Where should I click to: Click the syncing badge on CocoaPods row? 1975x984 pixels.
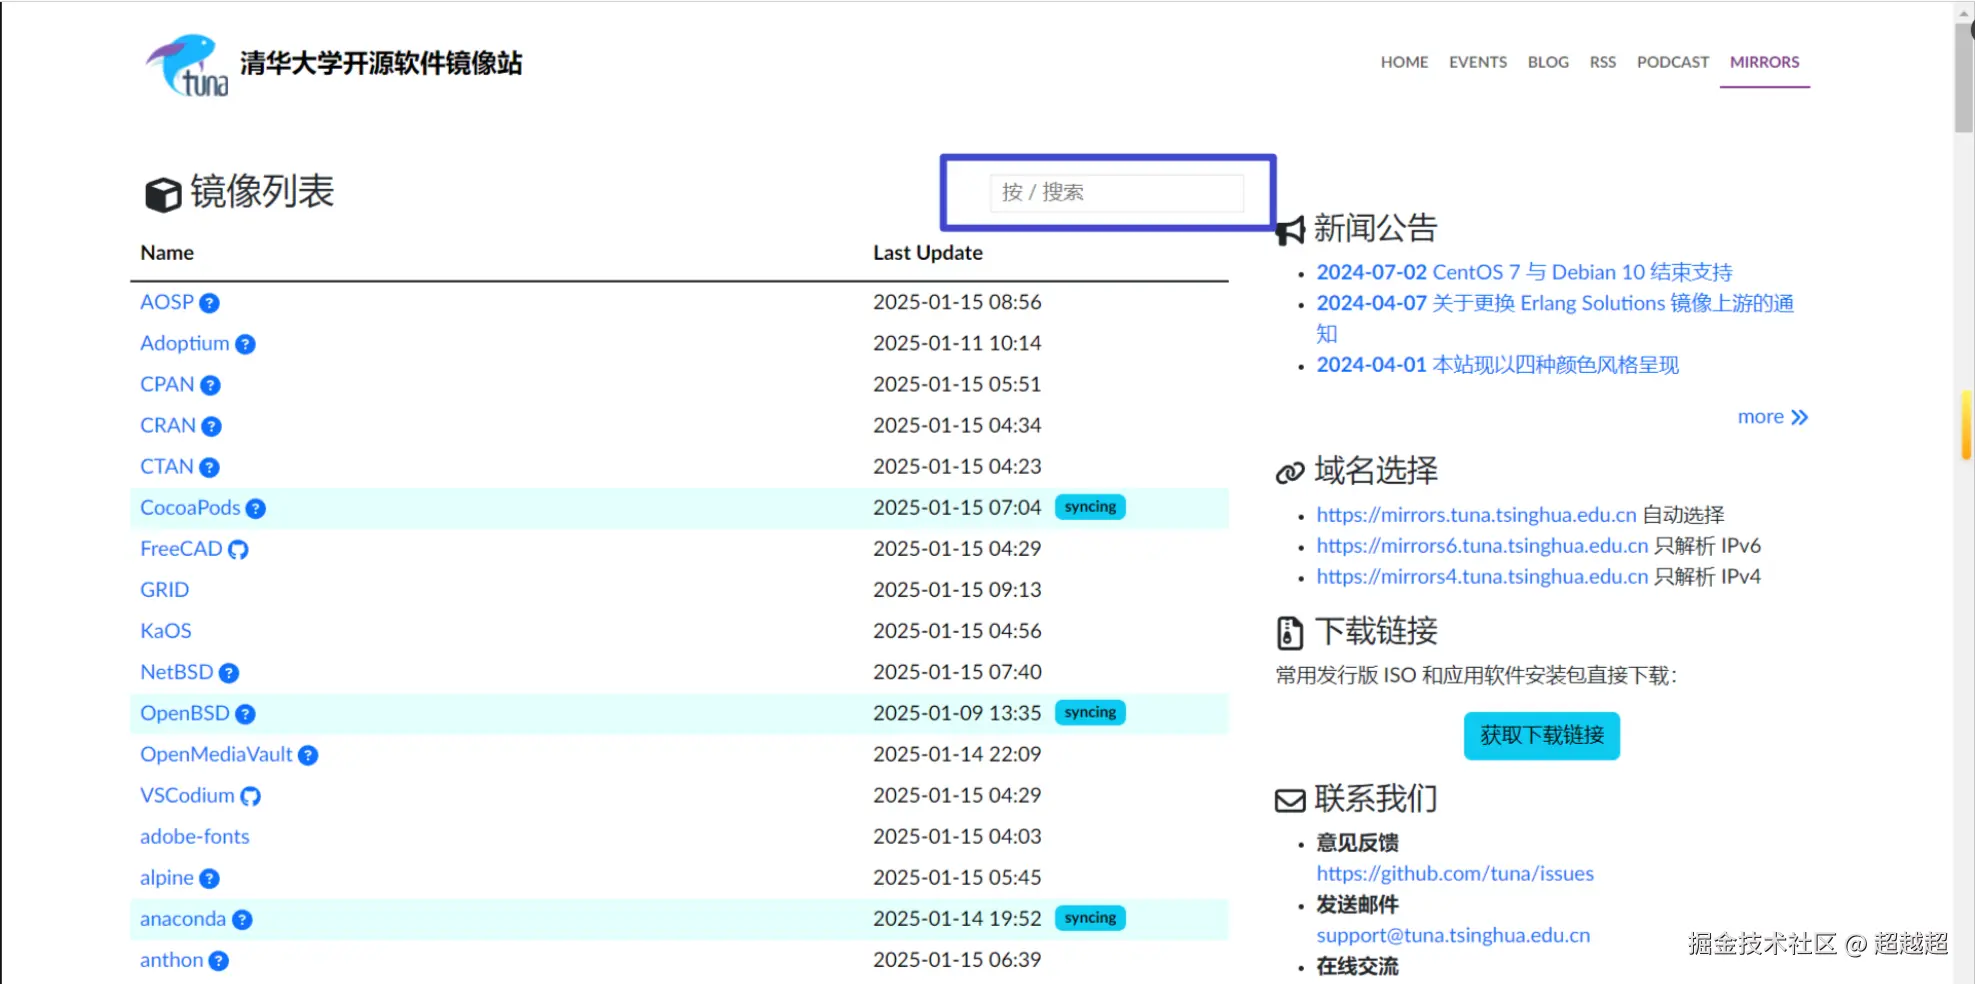click(1090, 507)
